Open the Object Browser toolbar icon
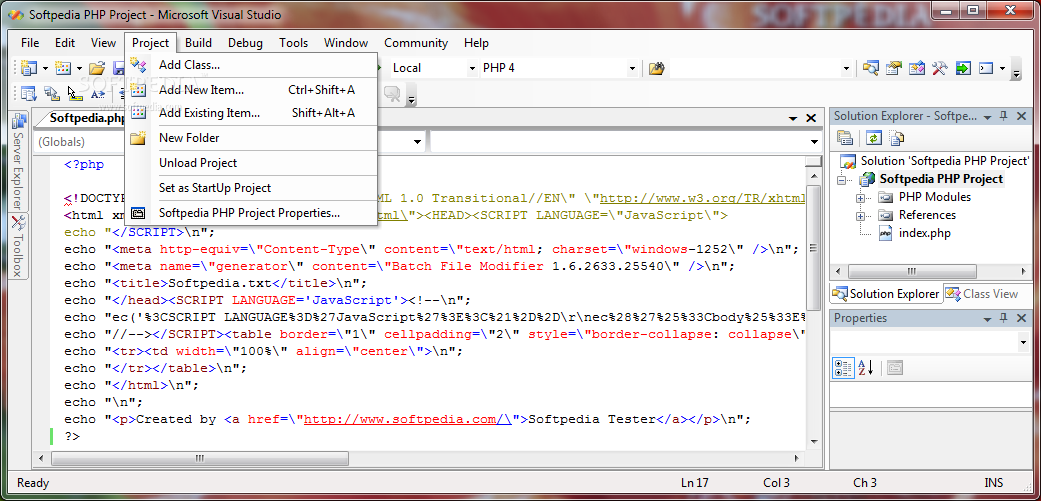The image size is (1041, 501). tap(917, 68)
